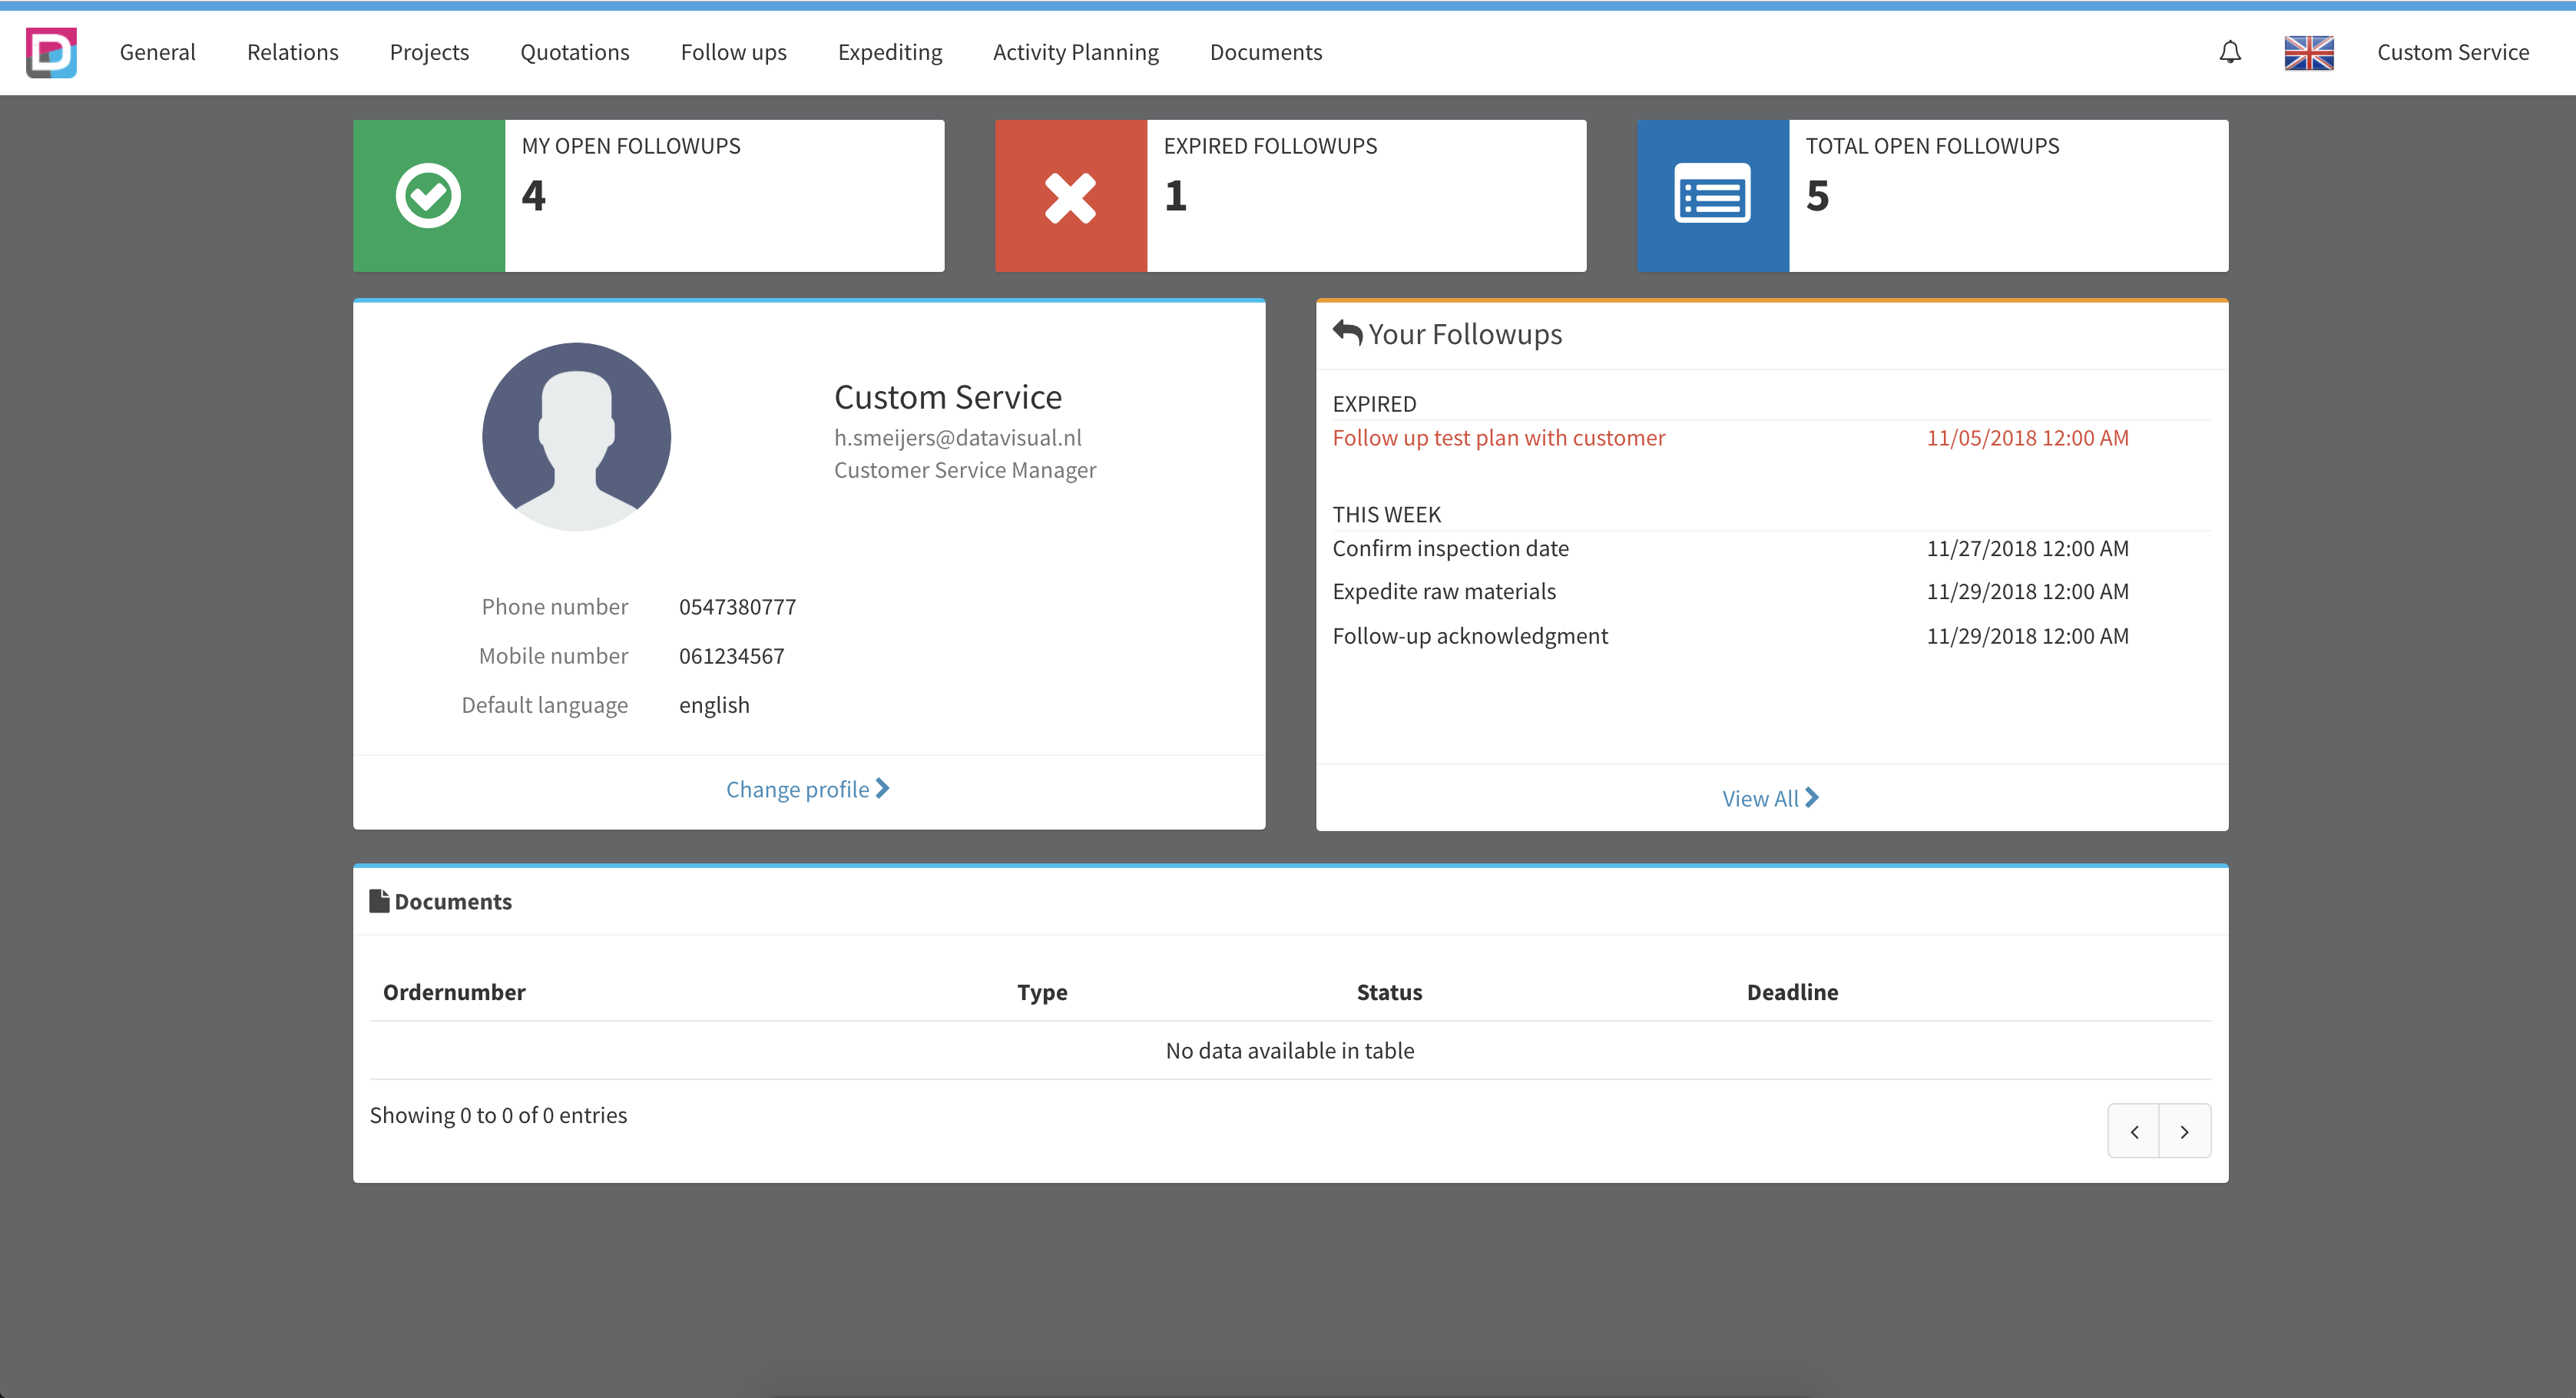Image resolution: width=2576 pixels, height=1398 pixels.
Task: Click the View All followups link
Action: tap(1770, 798)
